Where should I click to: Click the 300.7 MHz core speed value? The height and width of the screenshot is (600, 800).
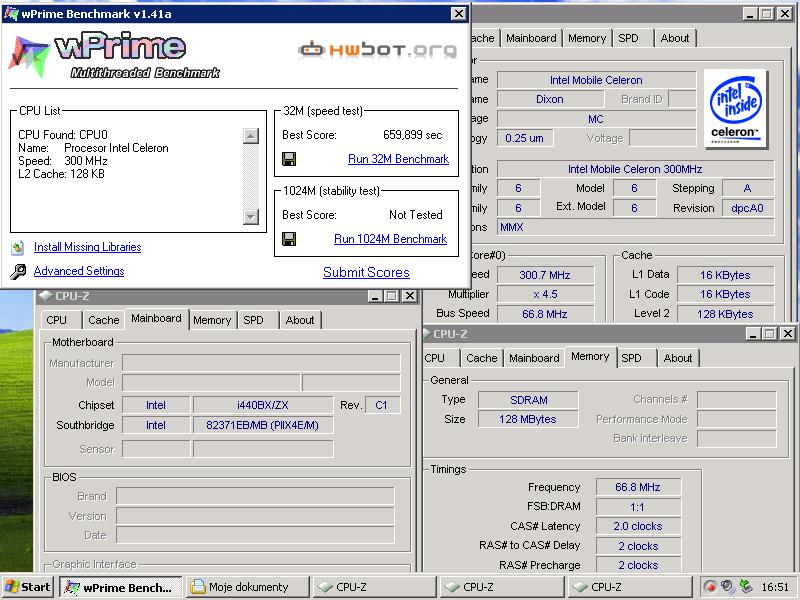(x=545, y=275)
